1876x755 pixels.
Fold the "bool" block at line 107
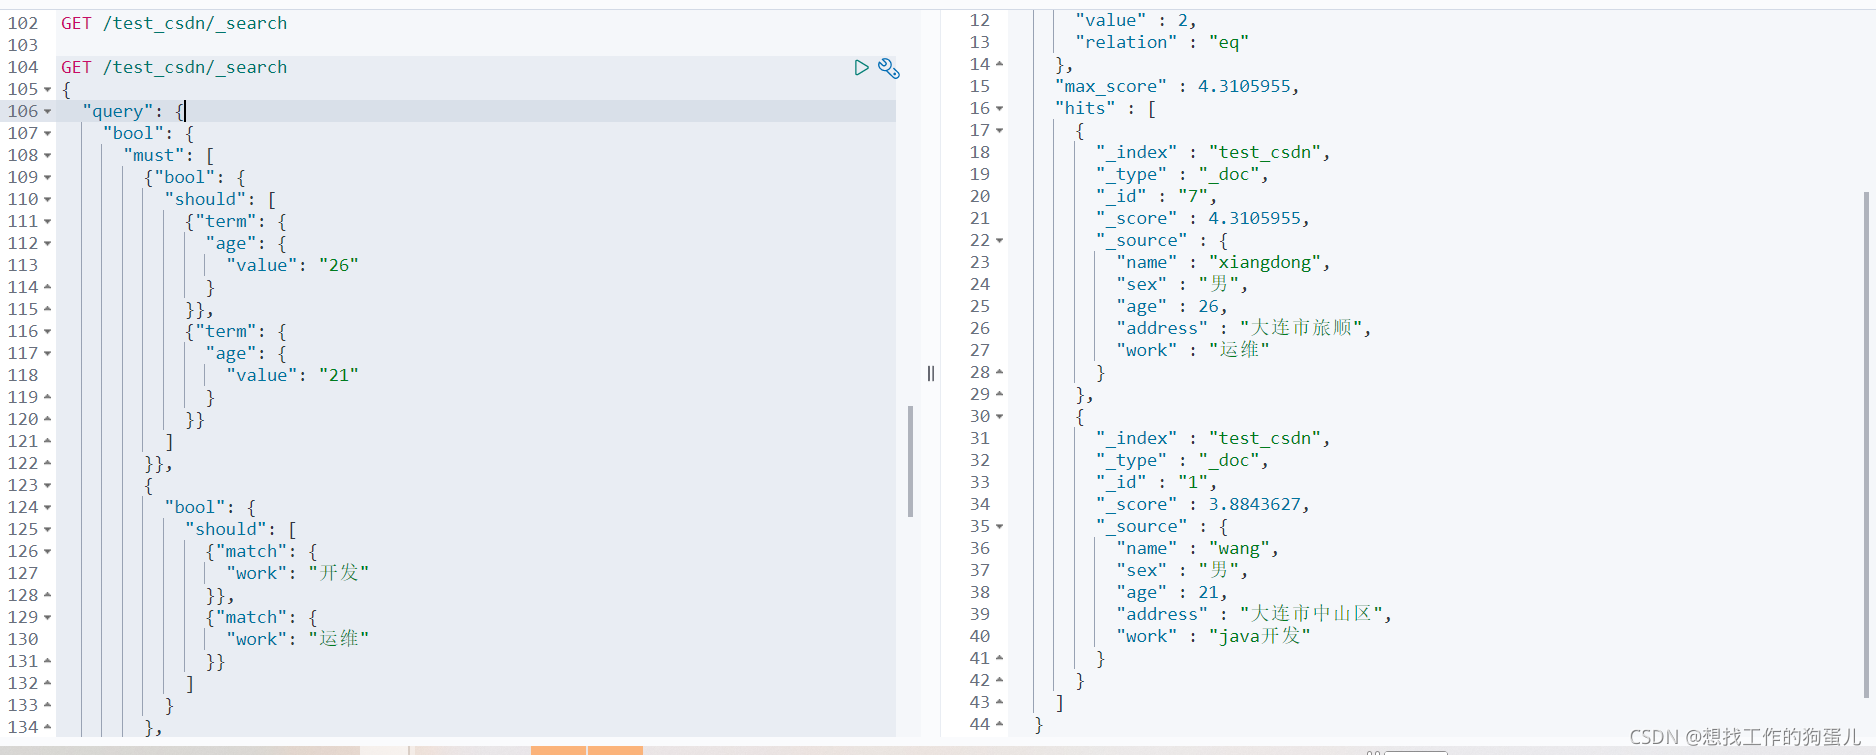pos(47,134)
